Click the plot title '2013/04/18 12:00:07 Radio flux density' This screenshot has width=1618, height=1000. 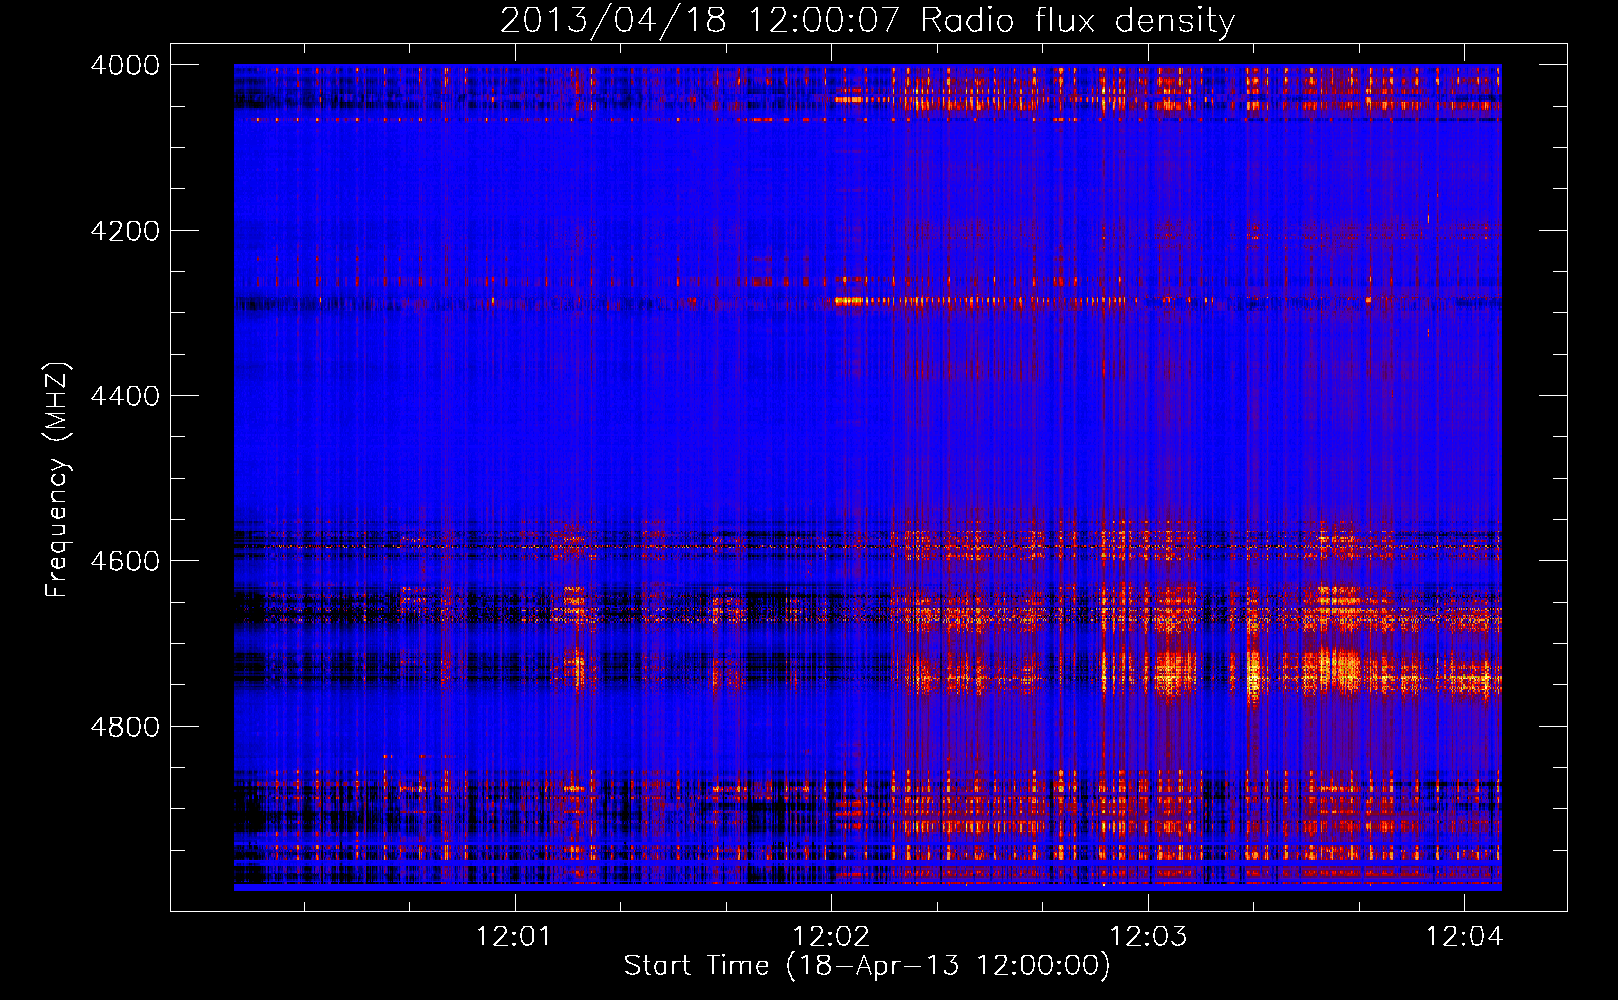[x=867, y=21]
